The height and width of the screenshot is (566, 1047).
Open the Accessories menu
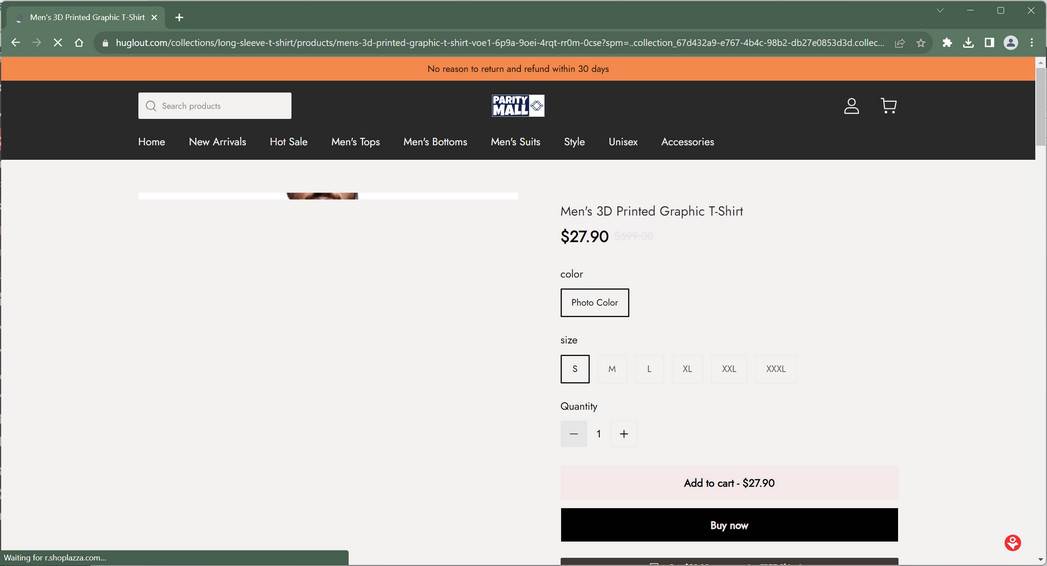(x=688, y=142)
